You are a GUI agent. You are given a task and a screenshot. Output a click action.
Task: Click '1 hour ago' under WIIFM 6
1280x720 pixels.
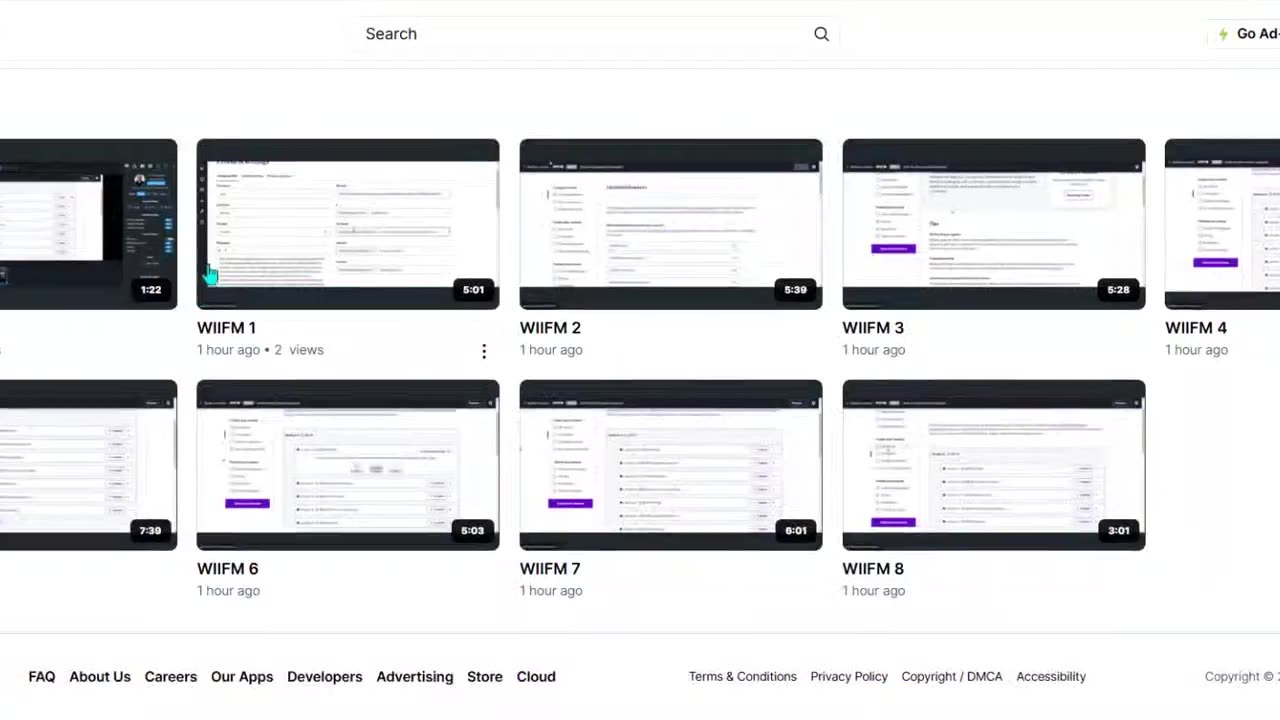pos(228,591)
